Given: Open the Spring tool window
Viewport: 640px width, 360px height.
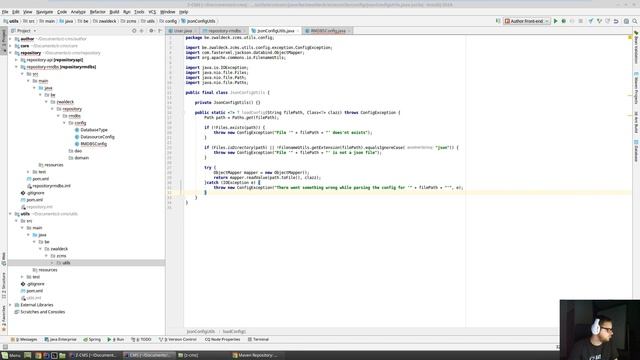Looking at the screenshot, I should [x=92, y=340].
